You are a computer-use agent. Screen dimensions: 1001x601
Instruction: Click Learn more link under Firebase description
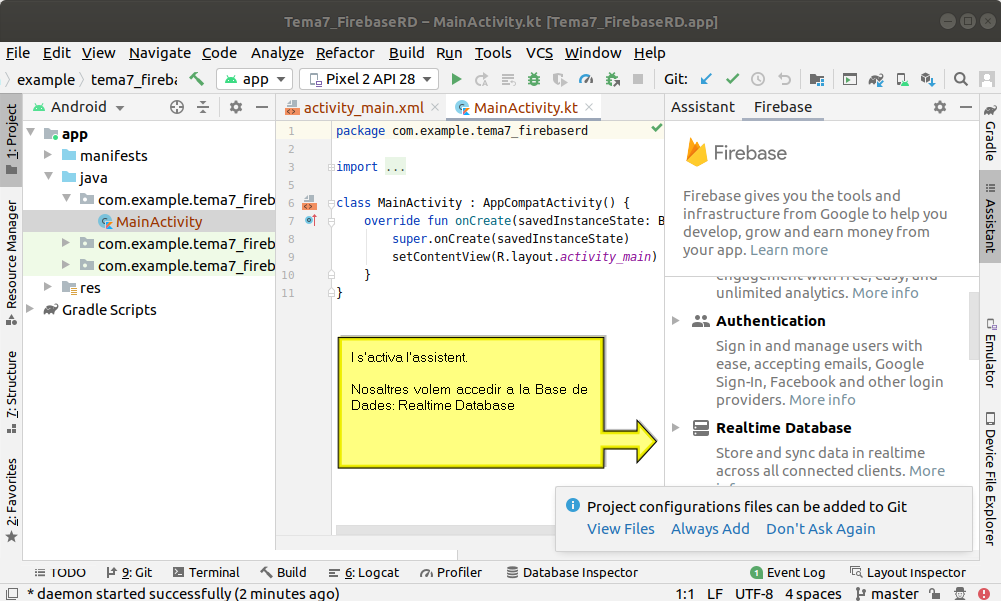pyautogui.click(x=789, y=250)
